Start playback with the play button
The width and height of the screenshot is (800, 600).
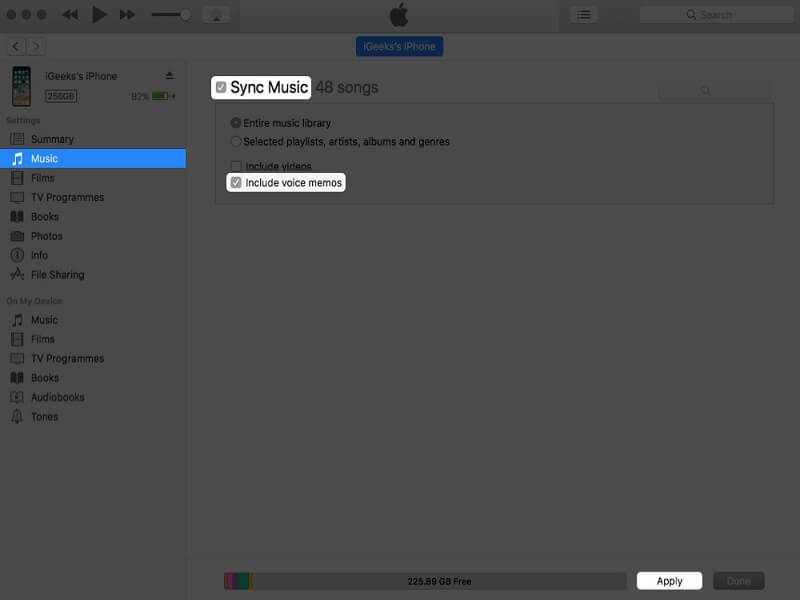point(99,14)
